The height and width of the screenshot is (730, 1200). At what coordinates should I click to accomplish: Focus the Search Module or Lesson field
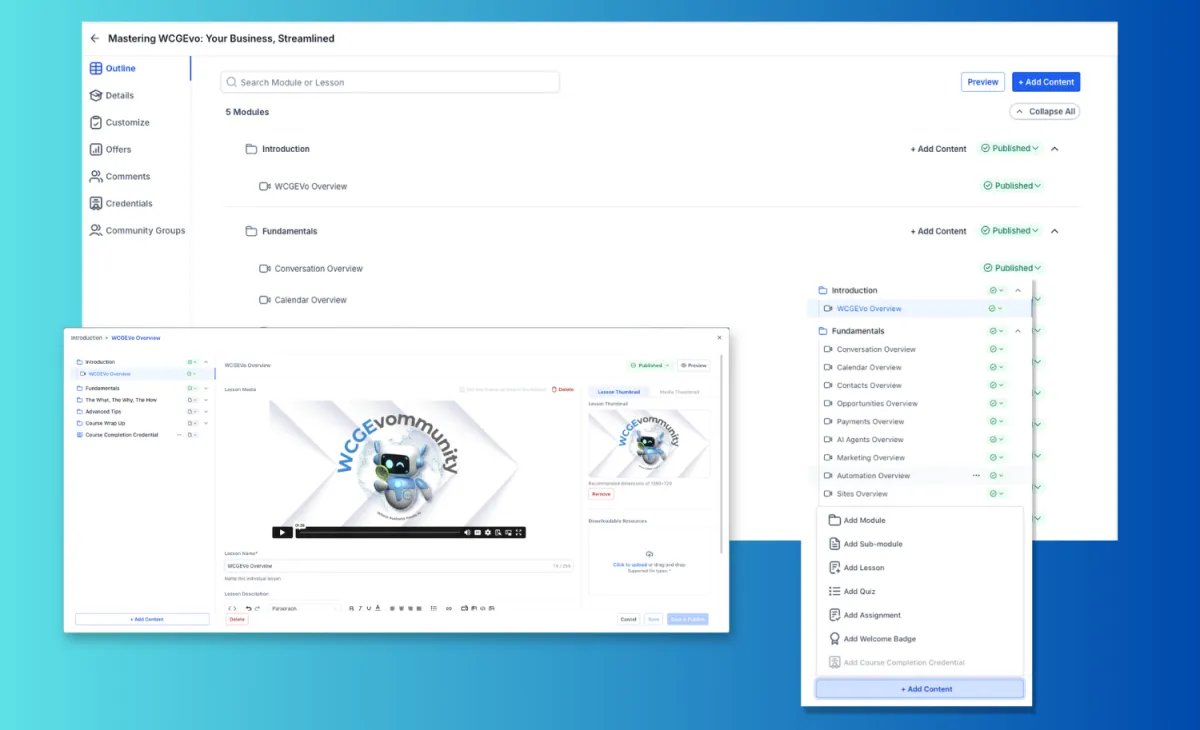coord(390,82)
